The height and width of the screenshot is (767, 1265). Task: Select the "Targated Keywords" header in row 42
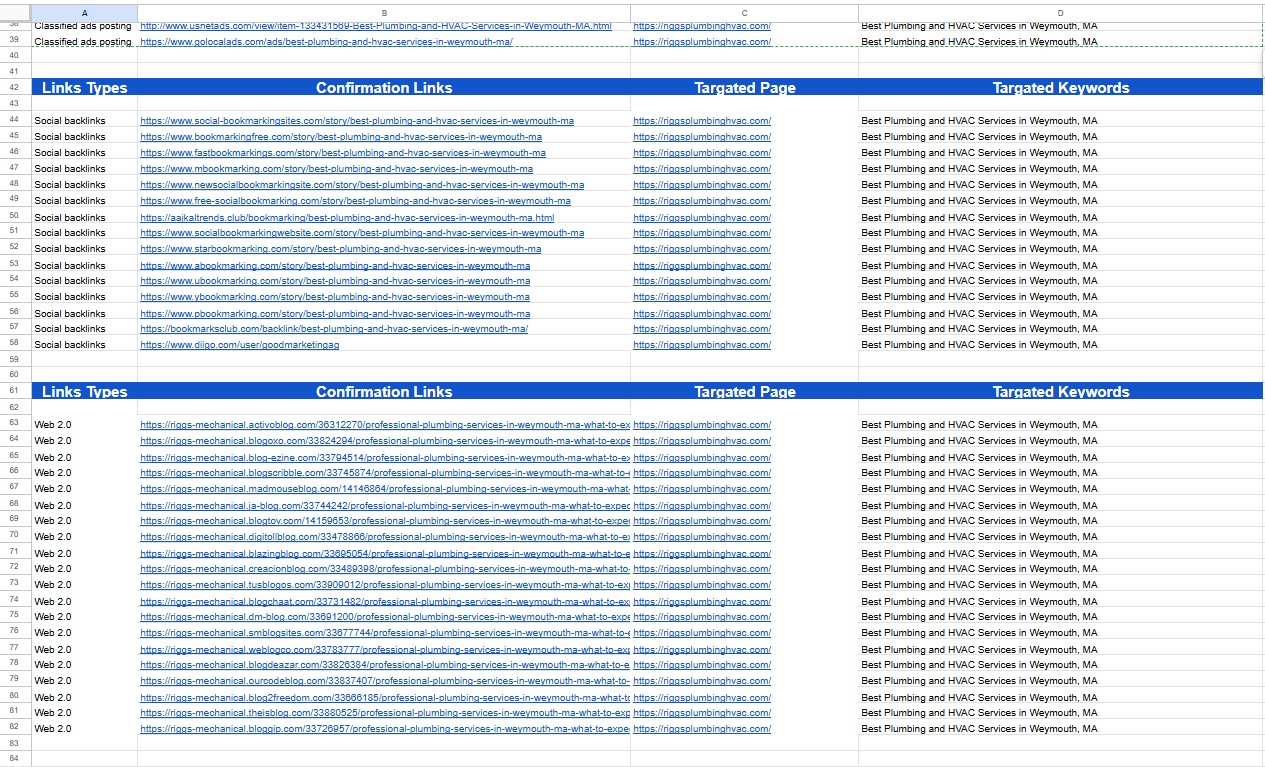(x=1061, y=88)
